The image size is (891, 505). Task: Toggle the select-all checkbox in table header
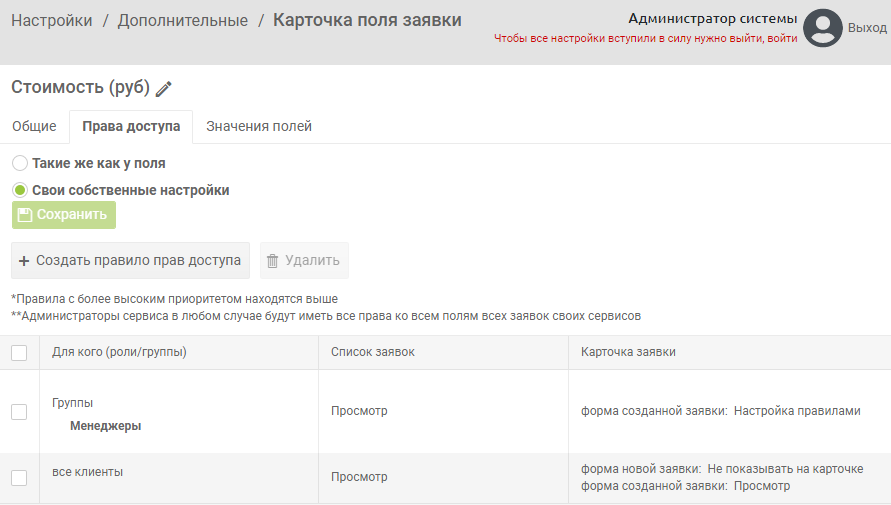point(19,352)
